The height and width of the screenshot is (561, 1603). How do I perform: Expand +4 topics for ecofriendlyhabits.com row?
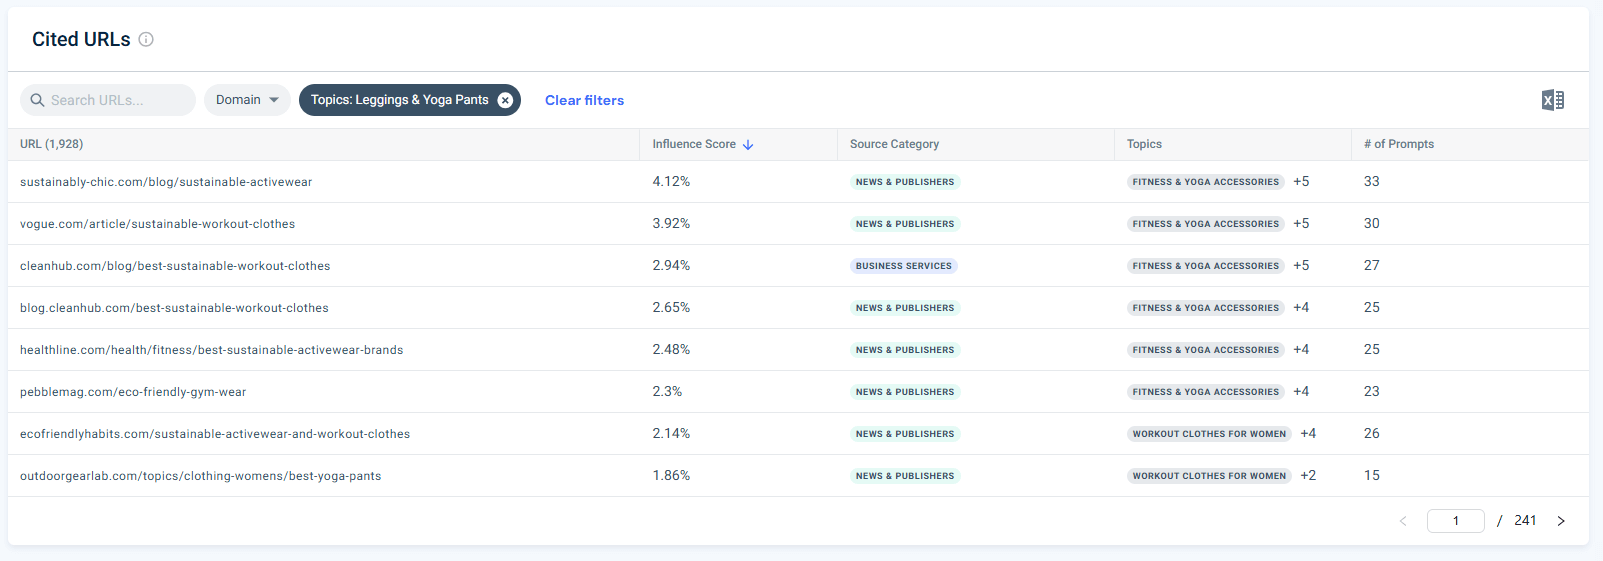[1308, 434]
